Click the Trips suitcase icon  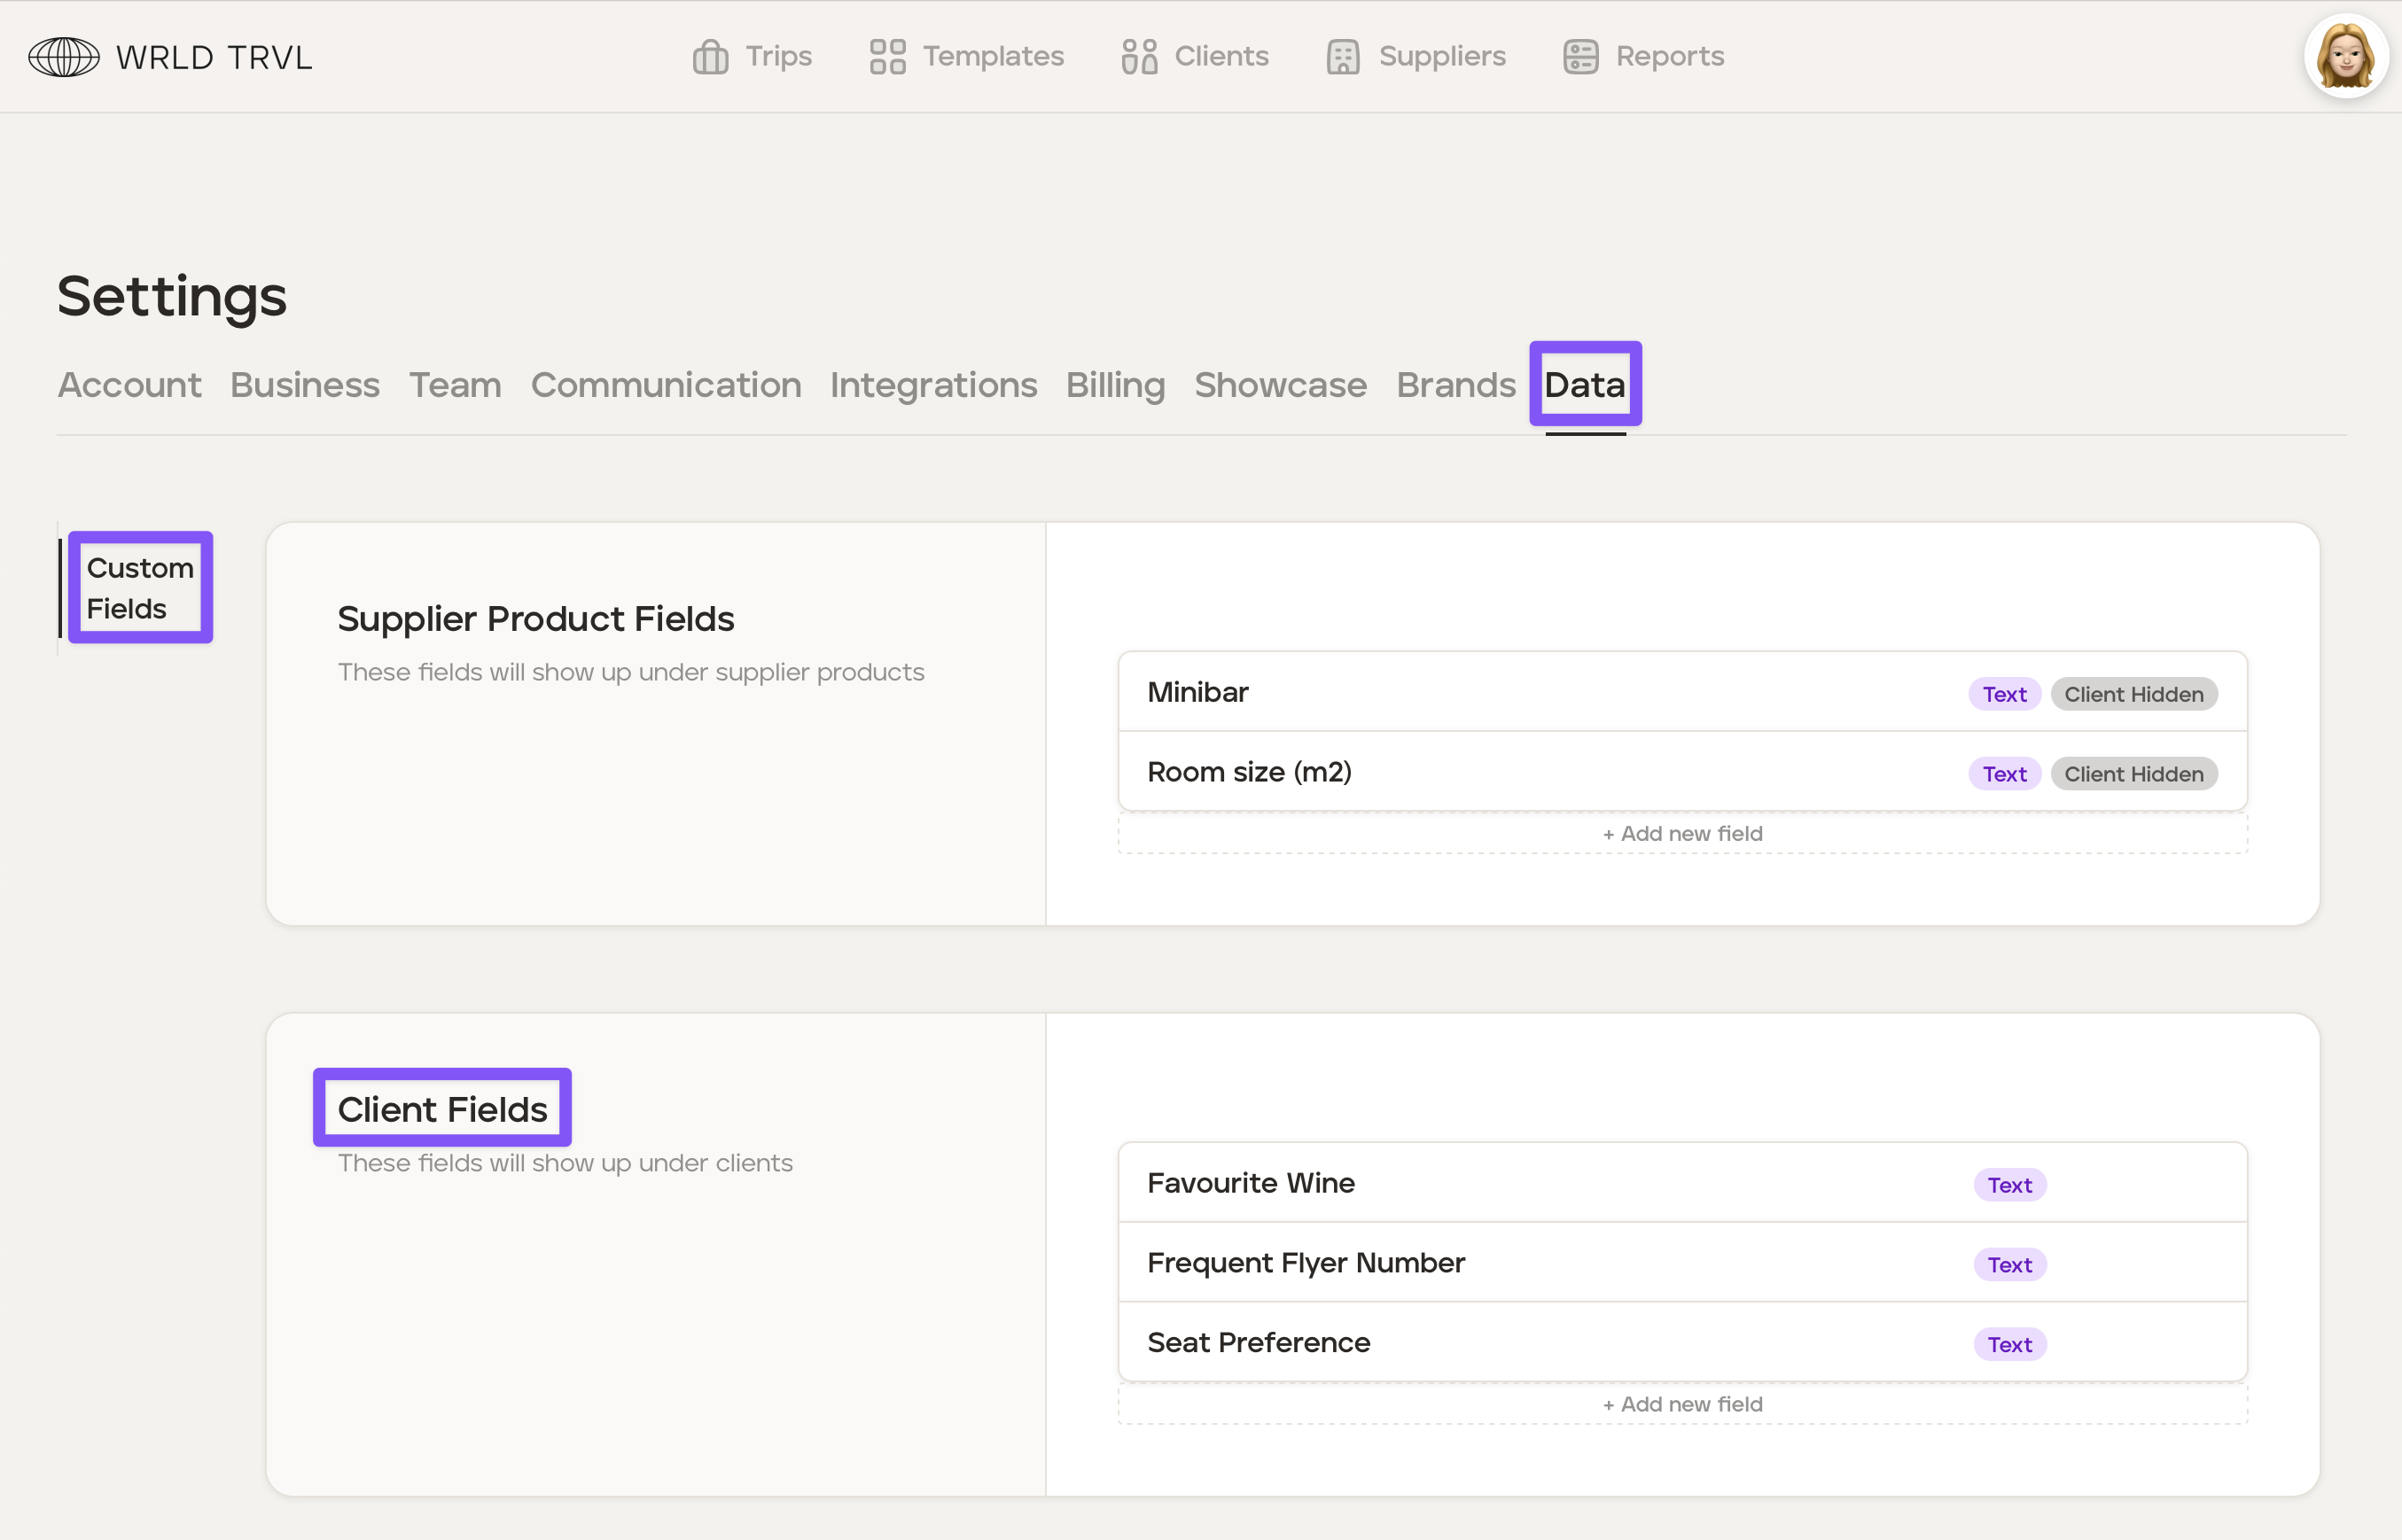click(x=710, y=57)
